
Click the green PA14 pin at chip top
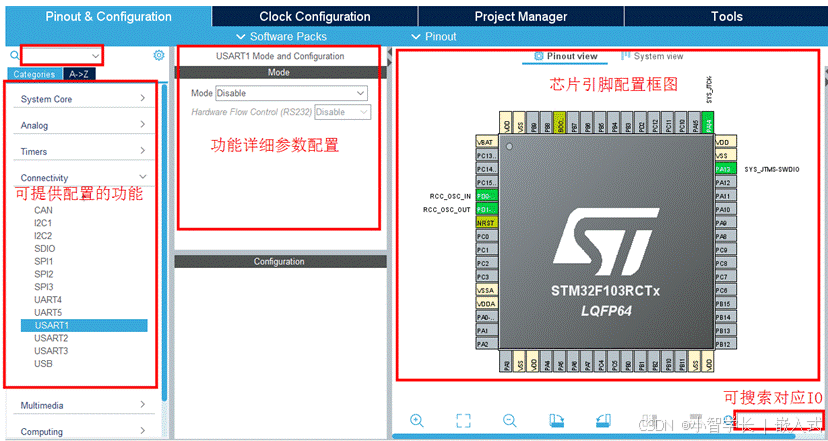coord(709,121)
